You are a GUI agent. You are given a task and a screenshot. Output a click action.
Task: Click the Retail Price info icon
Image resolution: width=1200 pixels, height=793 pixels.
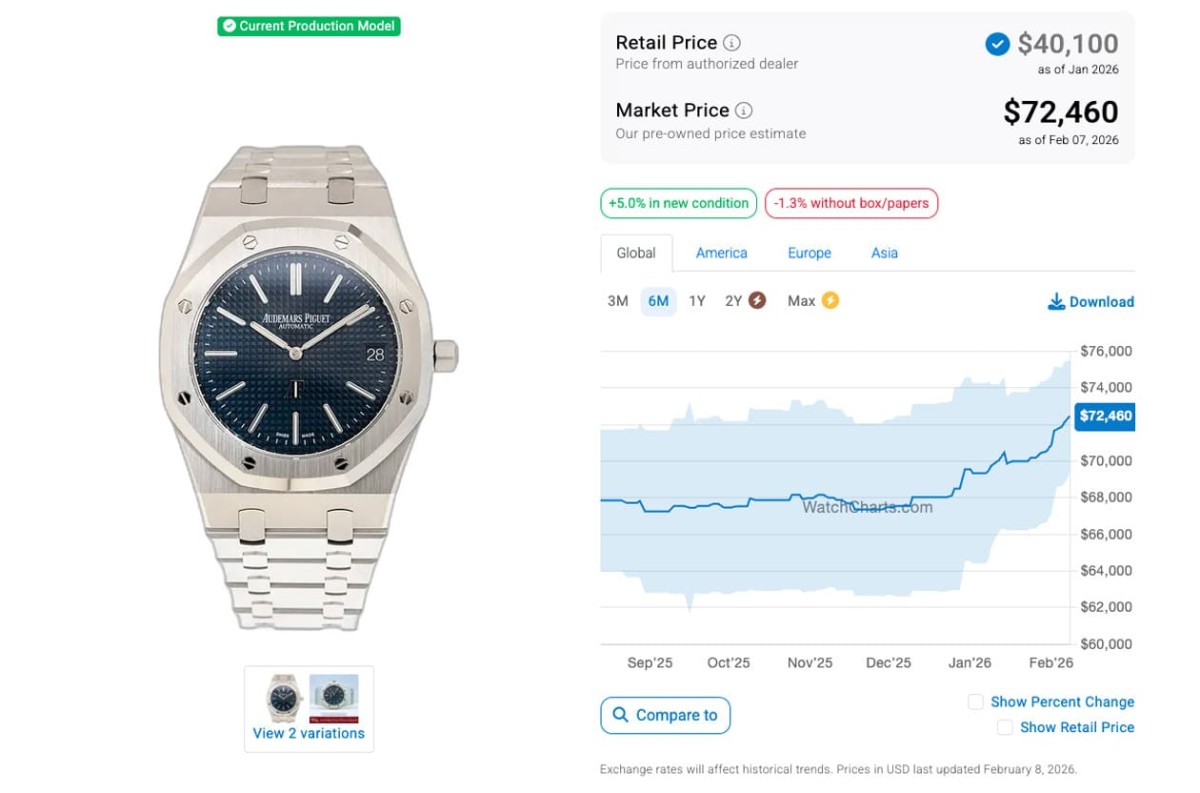tap(732, 43)
